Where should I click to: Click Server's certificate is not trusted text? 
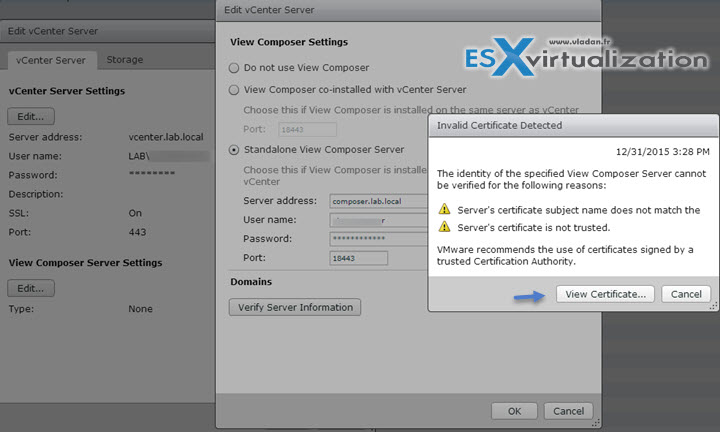point(534,228)
